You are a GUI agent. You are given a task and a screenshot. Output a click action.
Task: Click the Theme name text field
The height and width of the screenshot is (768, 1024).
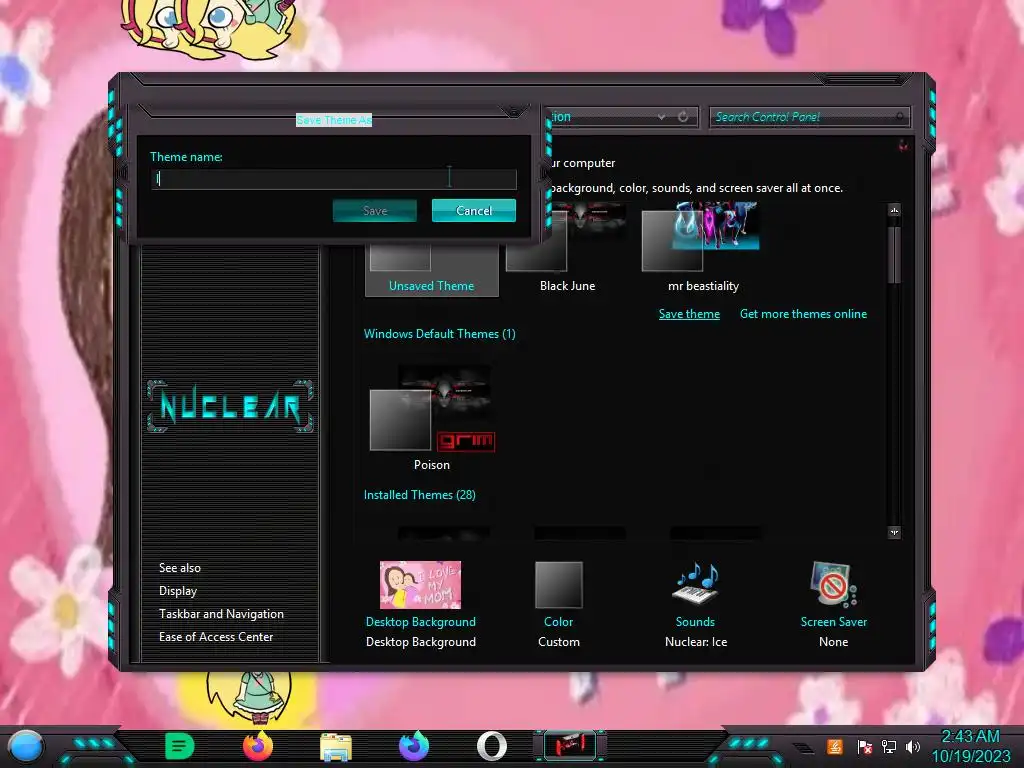(x=334, y=179)
